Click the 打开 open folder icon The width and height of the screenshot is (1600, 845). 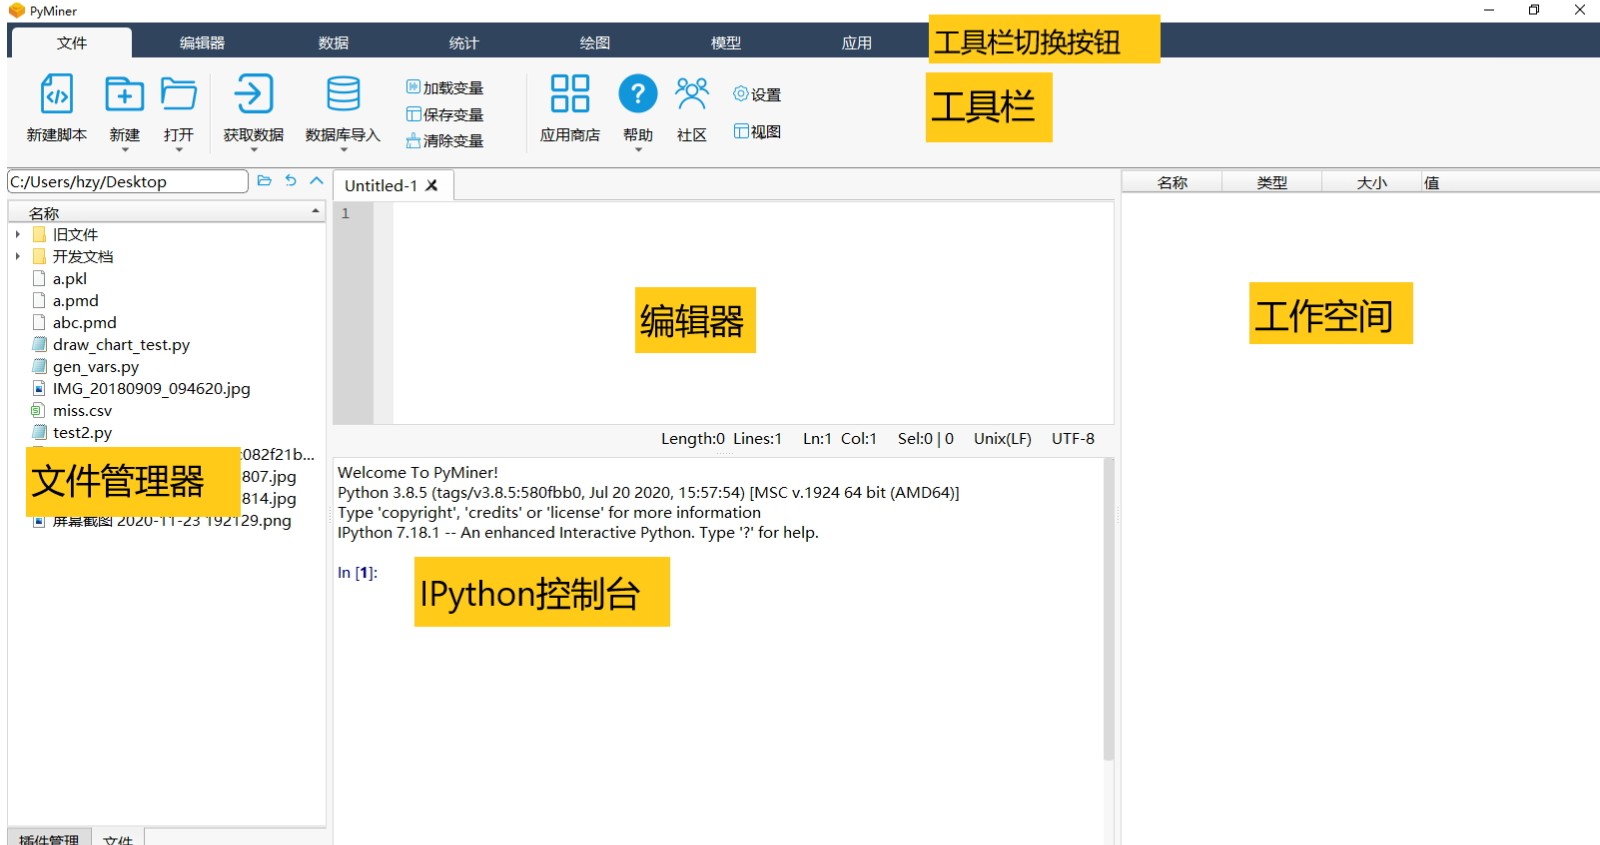(179, 95)
